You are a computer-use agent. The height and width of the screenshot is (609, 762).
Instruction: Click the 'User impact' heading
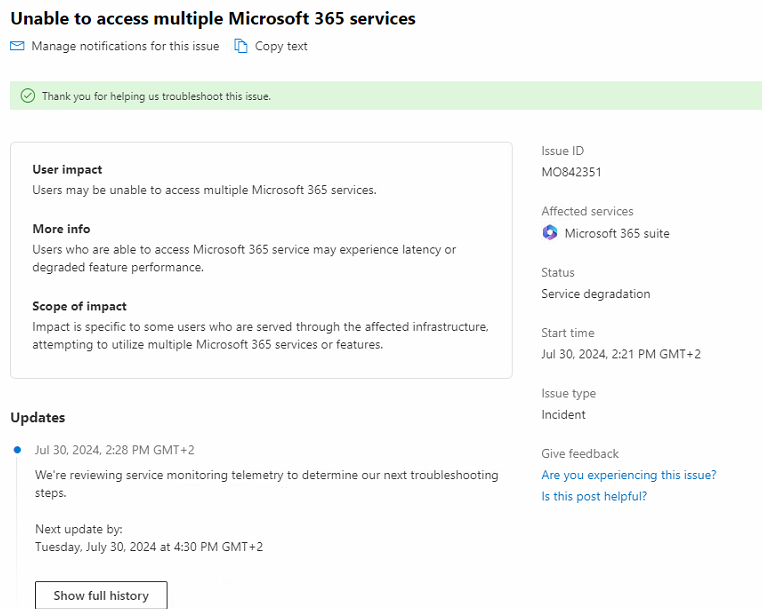67,169
